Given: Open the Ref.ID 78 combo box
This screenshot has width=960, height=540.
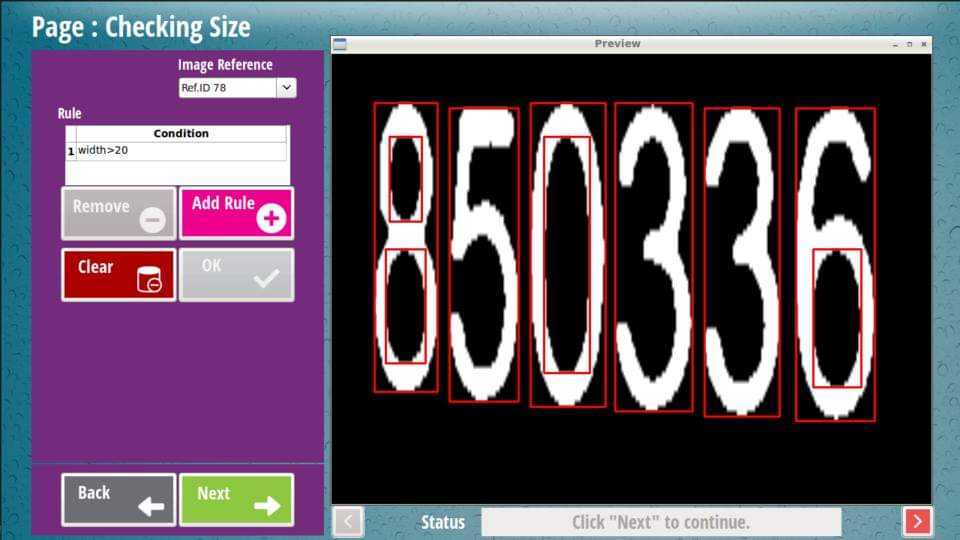Looking at the screenshot, I should [227, 88].
